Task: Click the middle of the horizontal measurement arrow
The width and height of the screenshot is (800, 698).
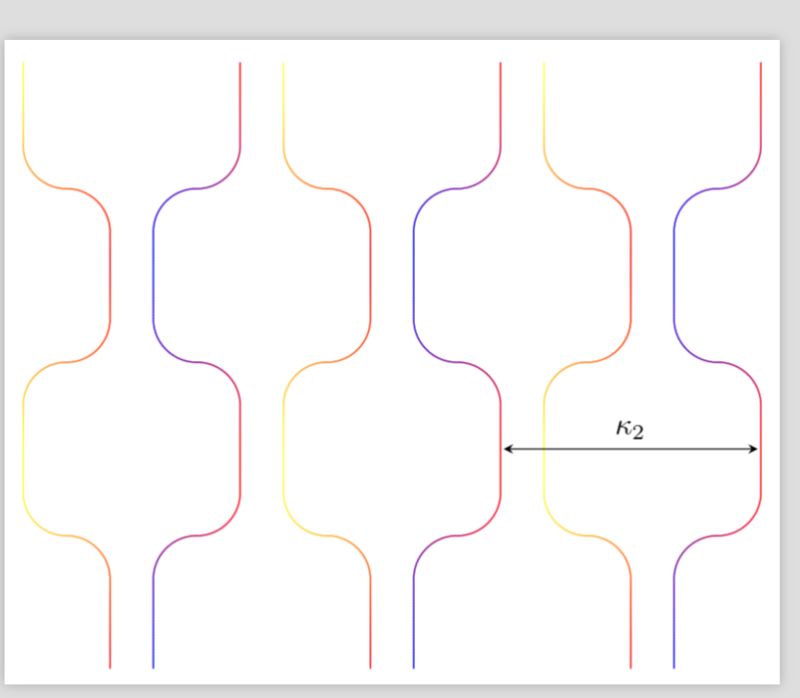Action: click(634, 448)
